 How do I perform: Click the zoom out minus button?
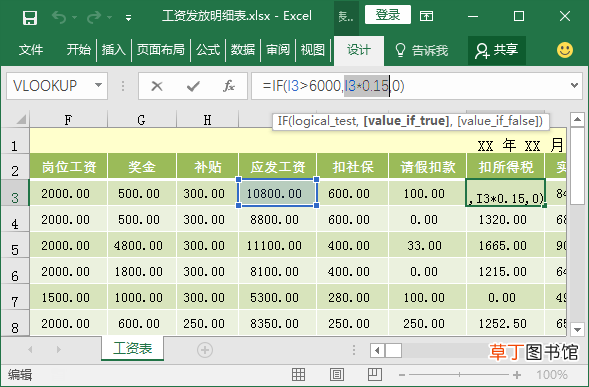pos(402,375)
